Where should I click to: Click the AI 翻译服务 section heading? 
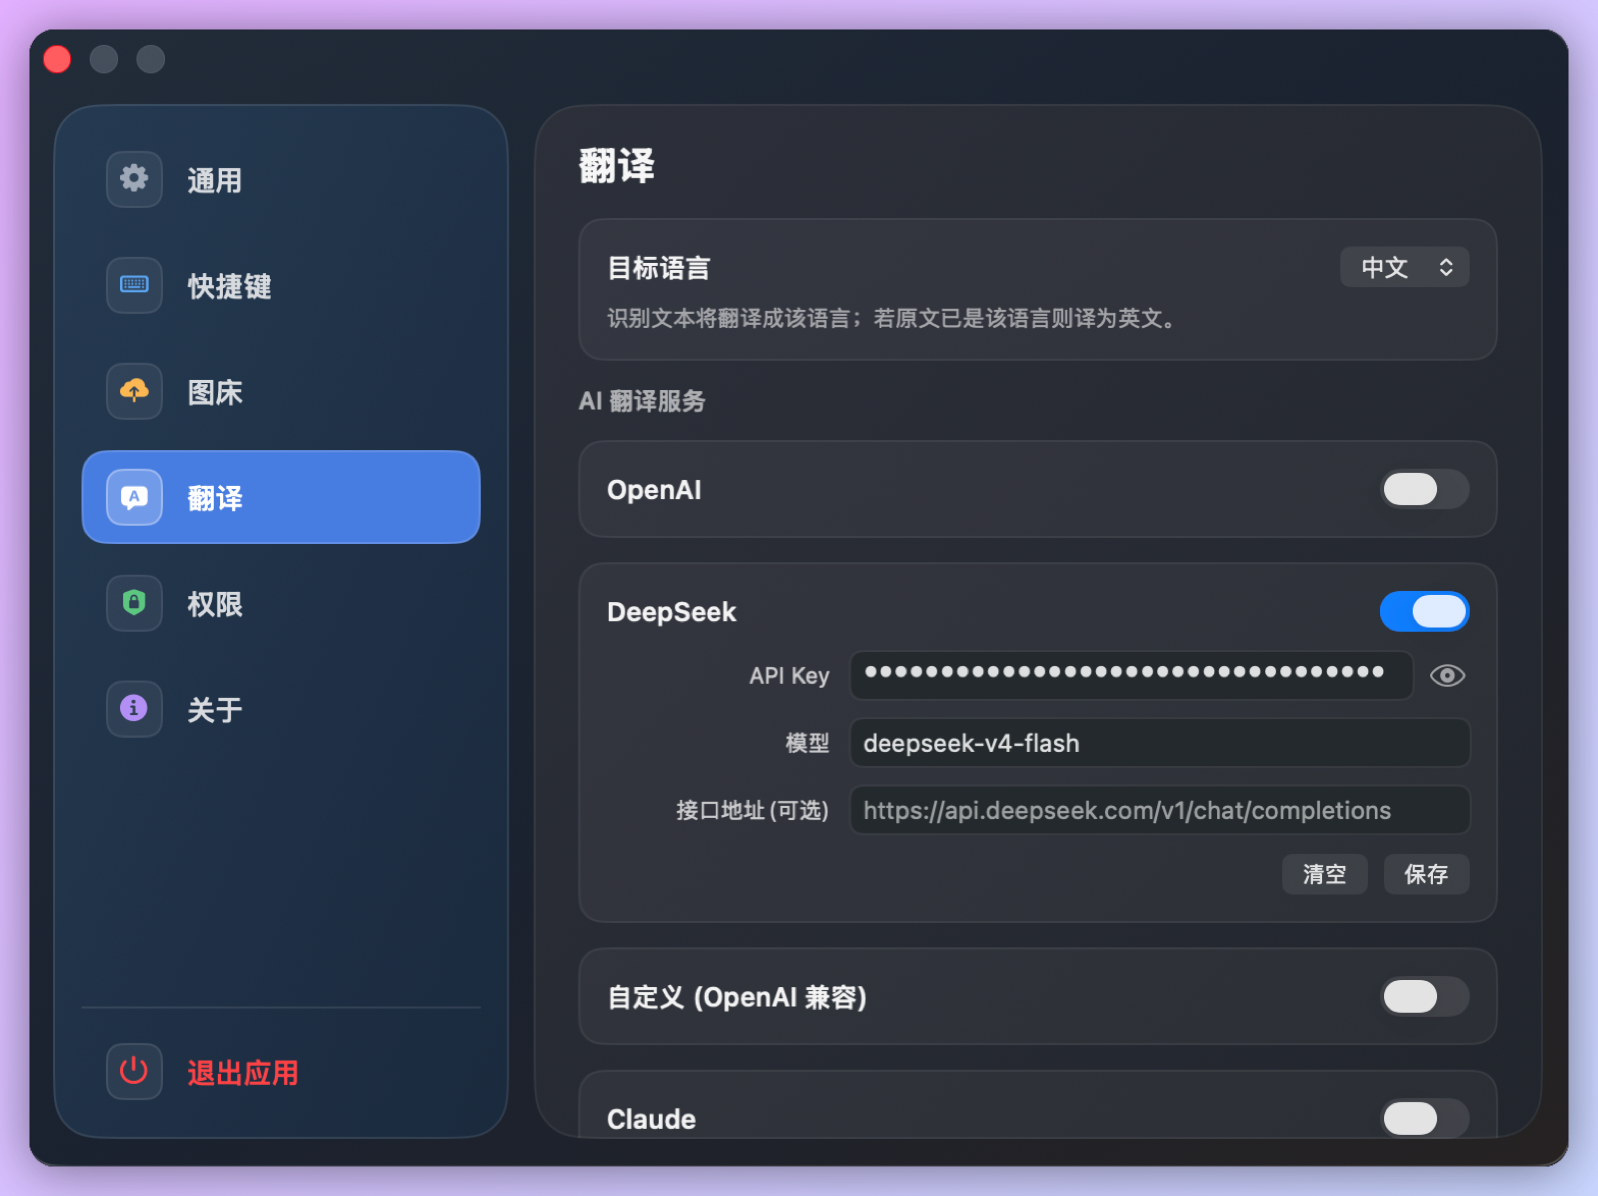[642, 401]
